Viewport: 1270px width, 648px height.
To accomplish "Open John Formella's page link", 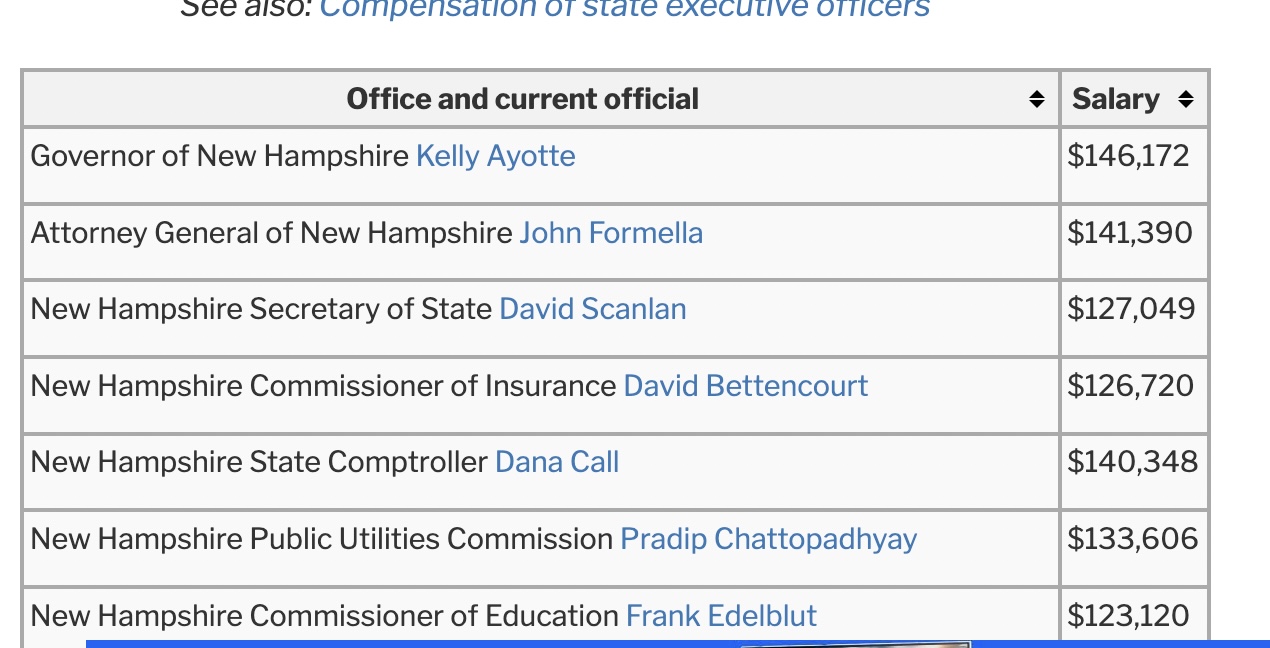I will pos(611,233).
